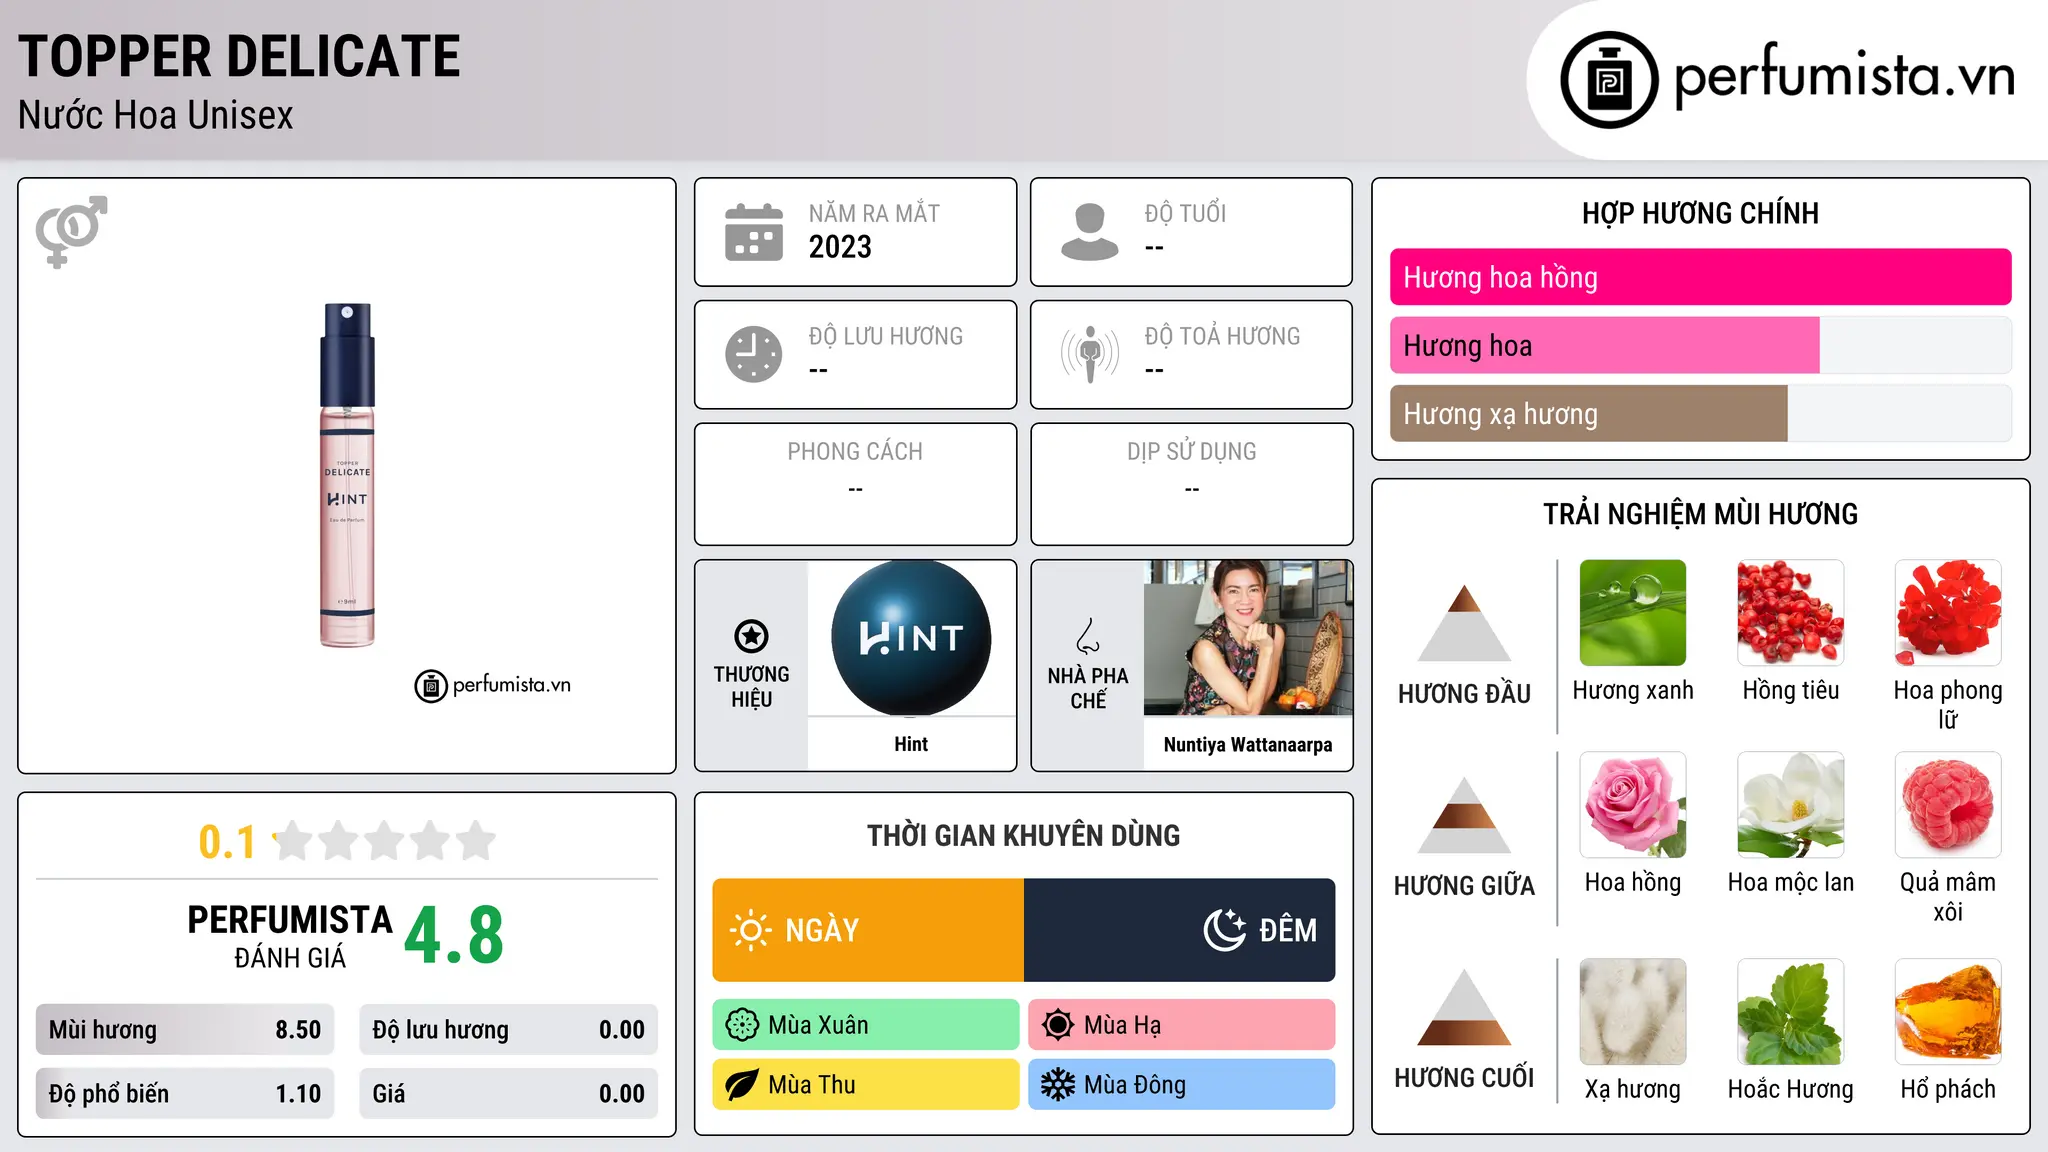This screenshot has width=2048, height=1152.
Task: Click the leaf icon in Mùa Thu
Action: pyautogui.click(x=742, y=1085)
